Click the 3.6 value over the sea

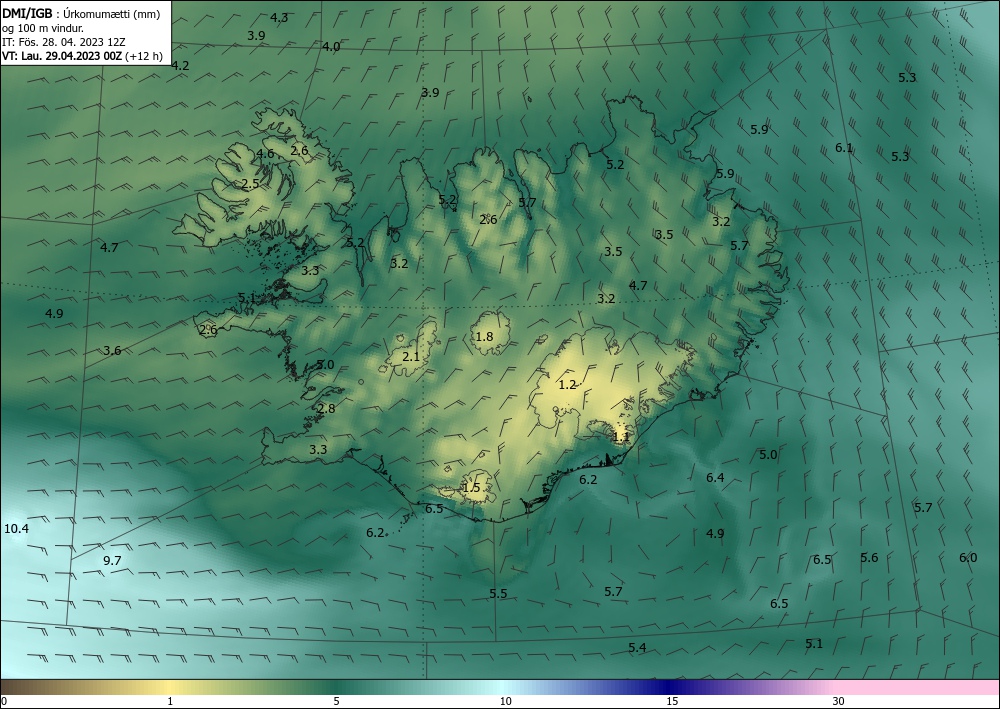pos(112,351)
